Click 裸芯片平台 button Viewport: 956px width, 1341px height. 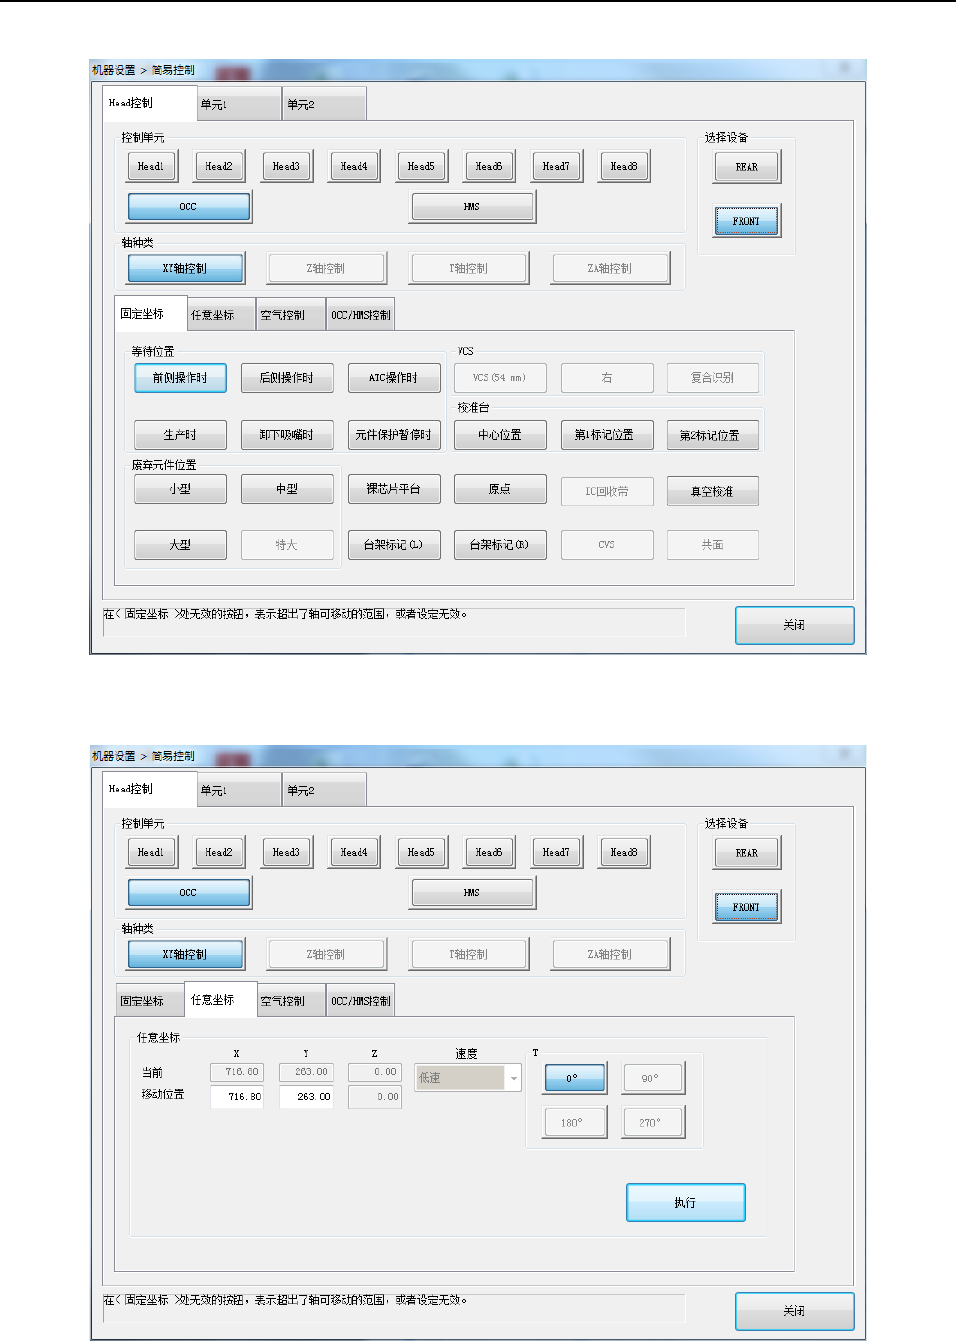coord(394,489)
